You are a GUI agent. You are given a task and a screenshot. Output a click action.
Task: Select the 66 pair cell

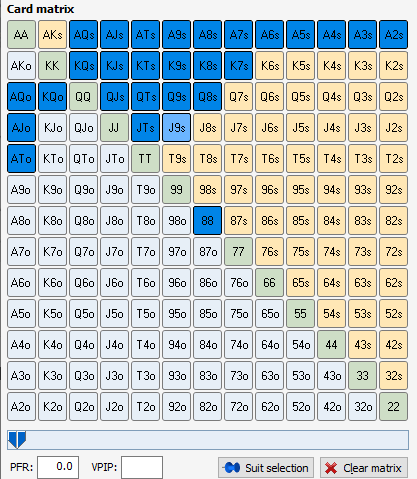point(269,283)
